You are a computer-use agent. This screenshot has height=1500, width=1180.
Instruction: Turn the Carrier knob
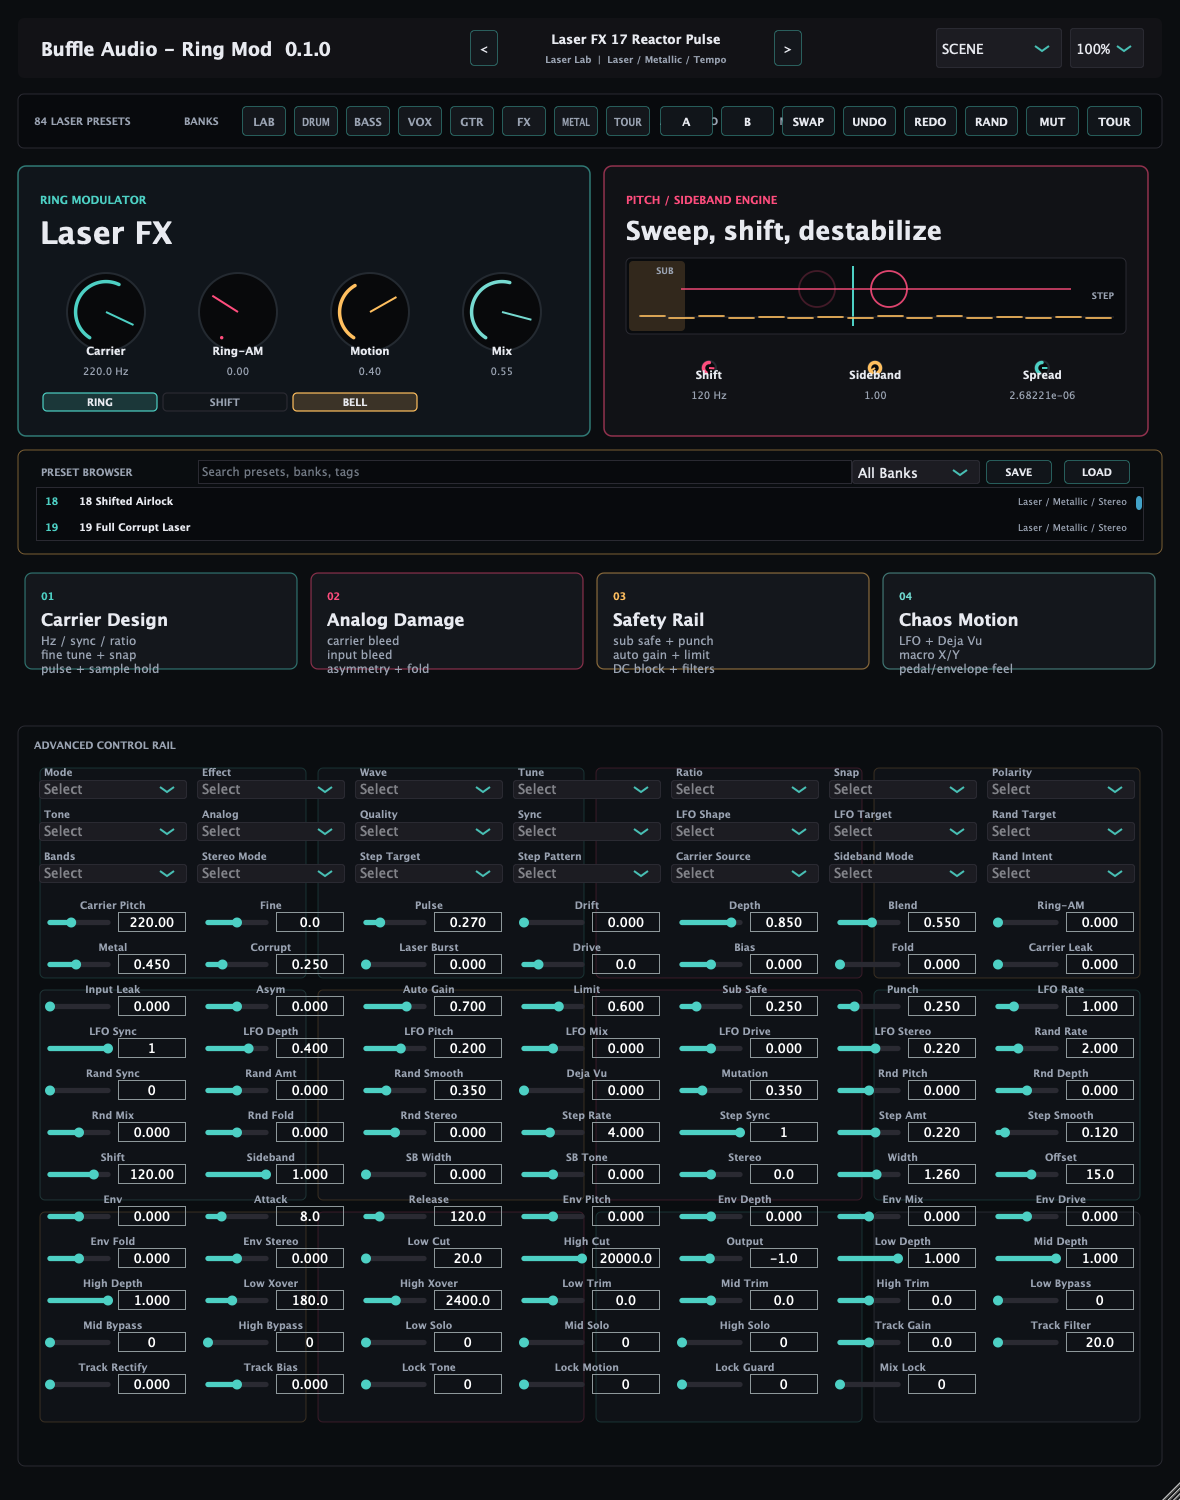click(106, 312)
